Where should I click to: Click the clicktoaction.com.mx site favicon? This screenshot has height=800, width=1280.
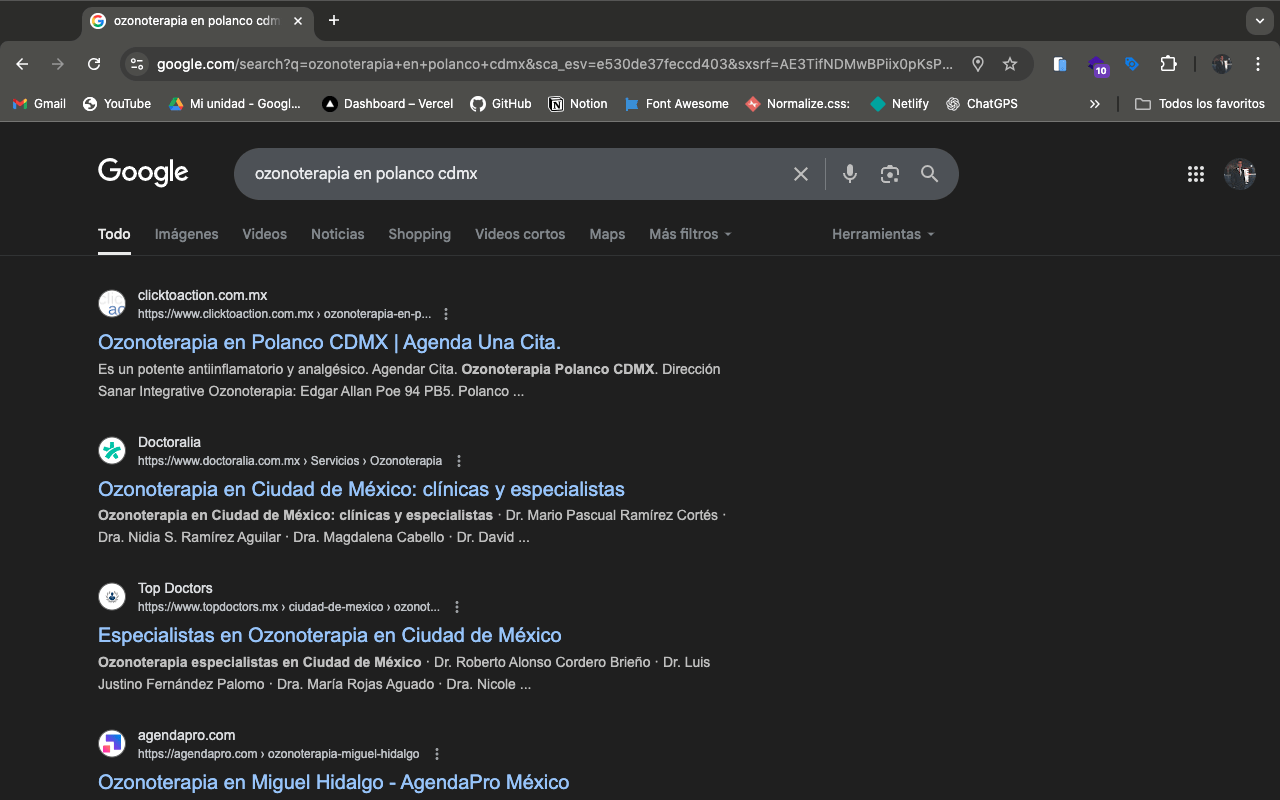(112, 304)
